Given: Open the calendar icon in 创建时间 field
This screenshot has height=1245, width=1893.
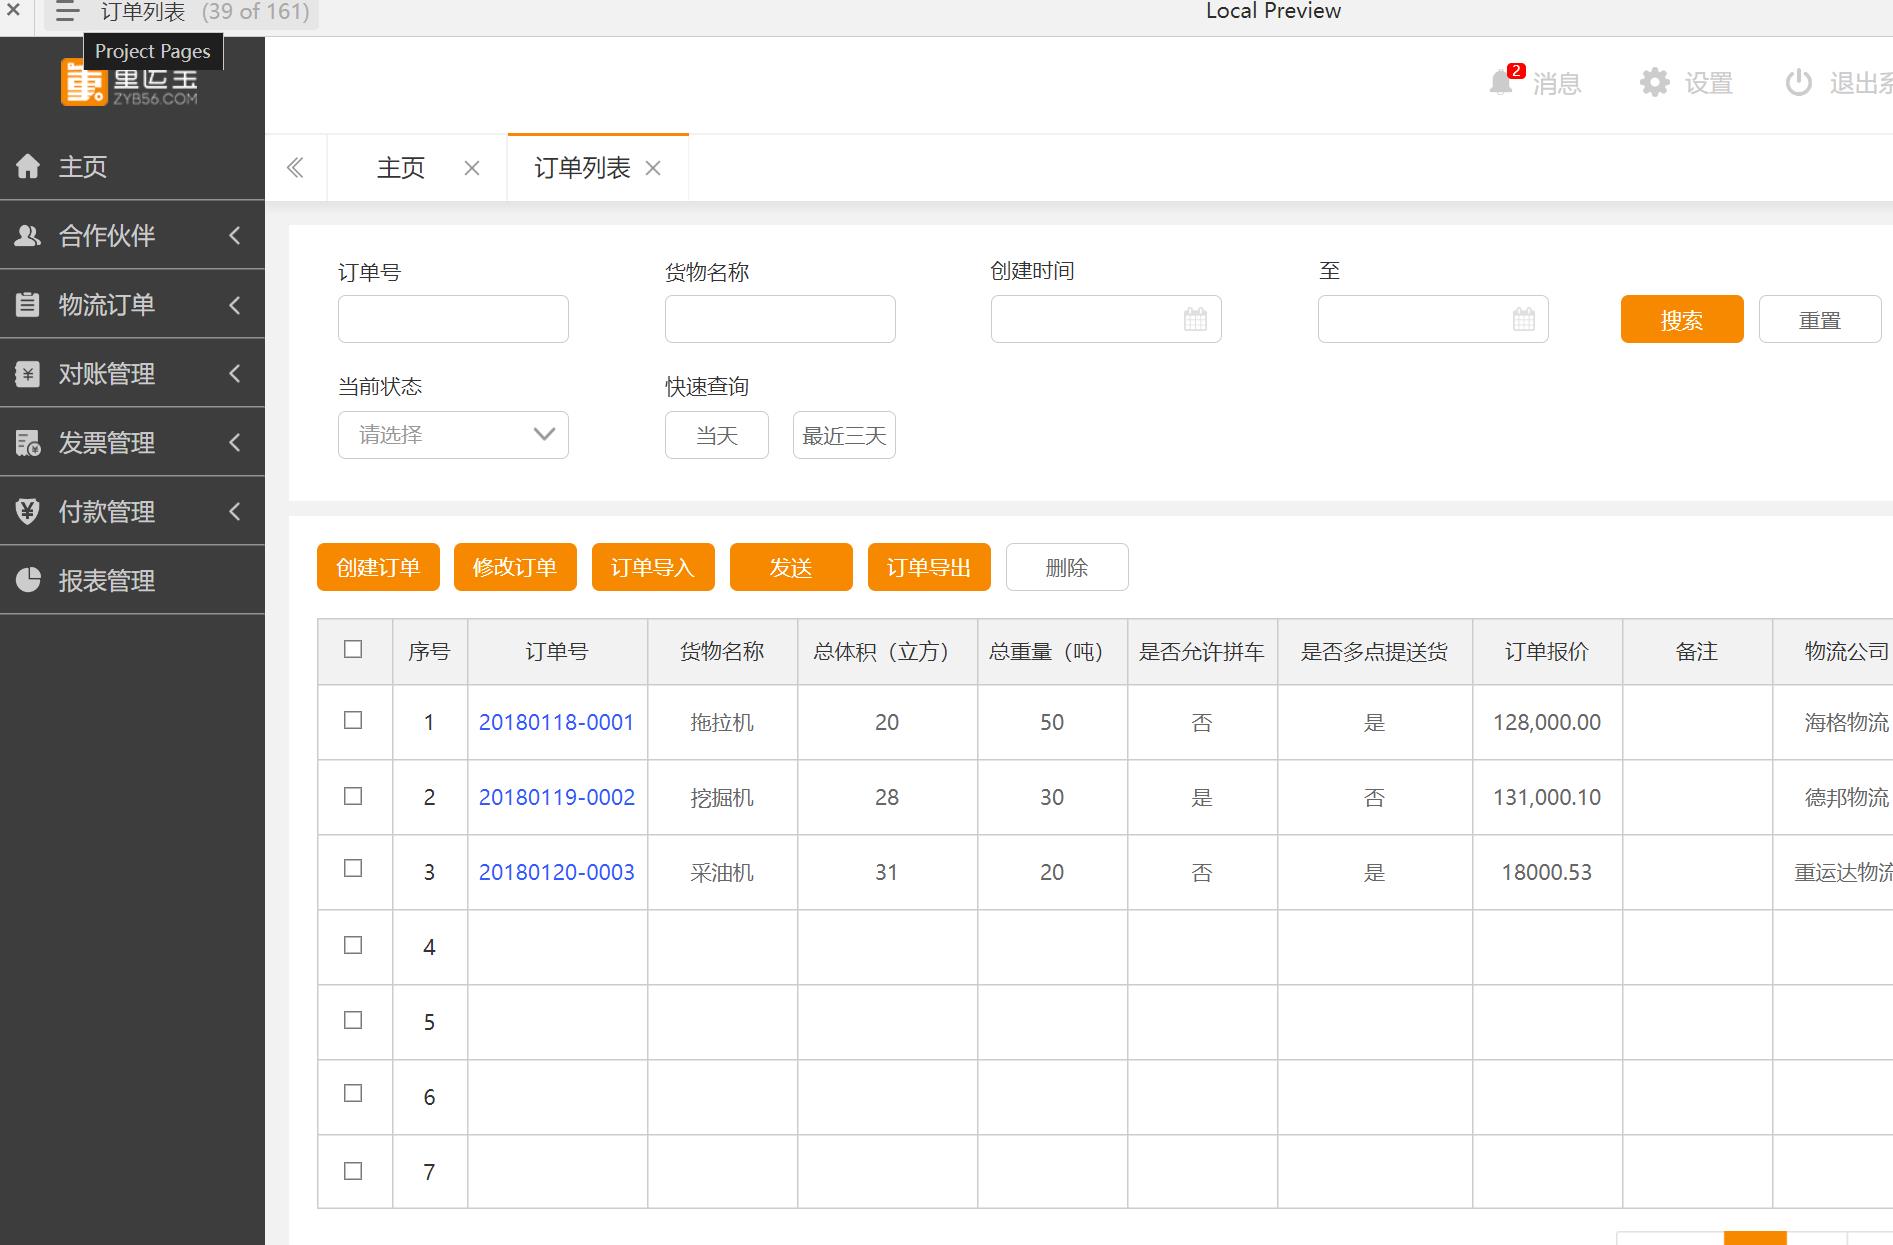Looking at the screenshot, I should (x=1195, y=319).
